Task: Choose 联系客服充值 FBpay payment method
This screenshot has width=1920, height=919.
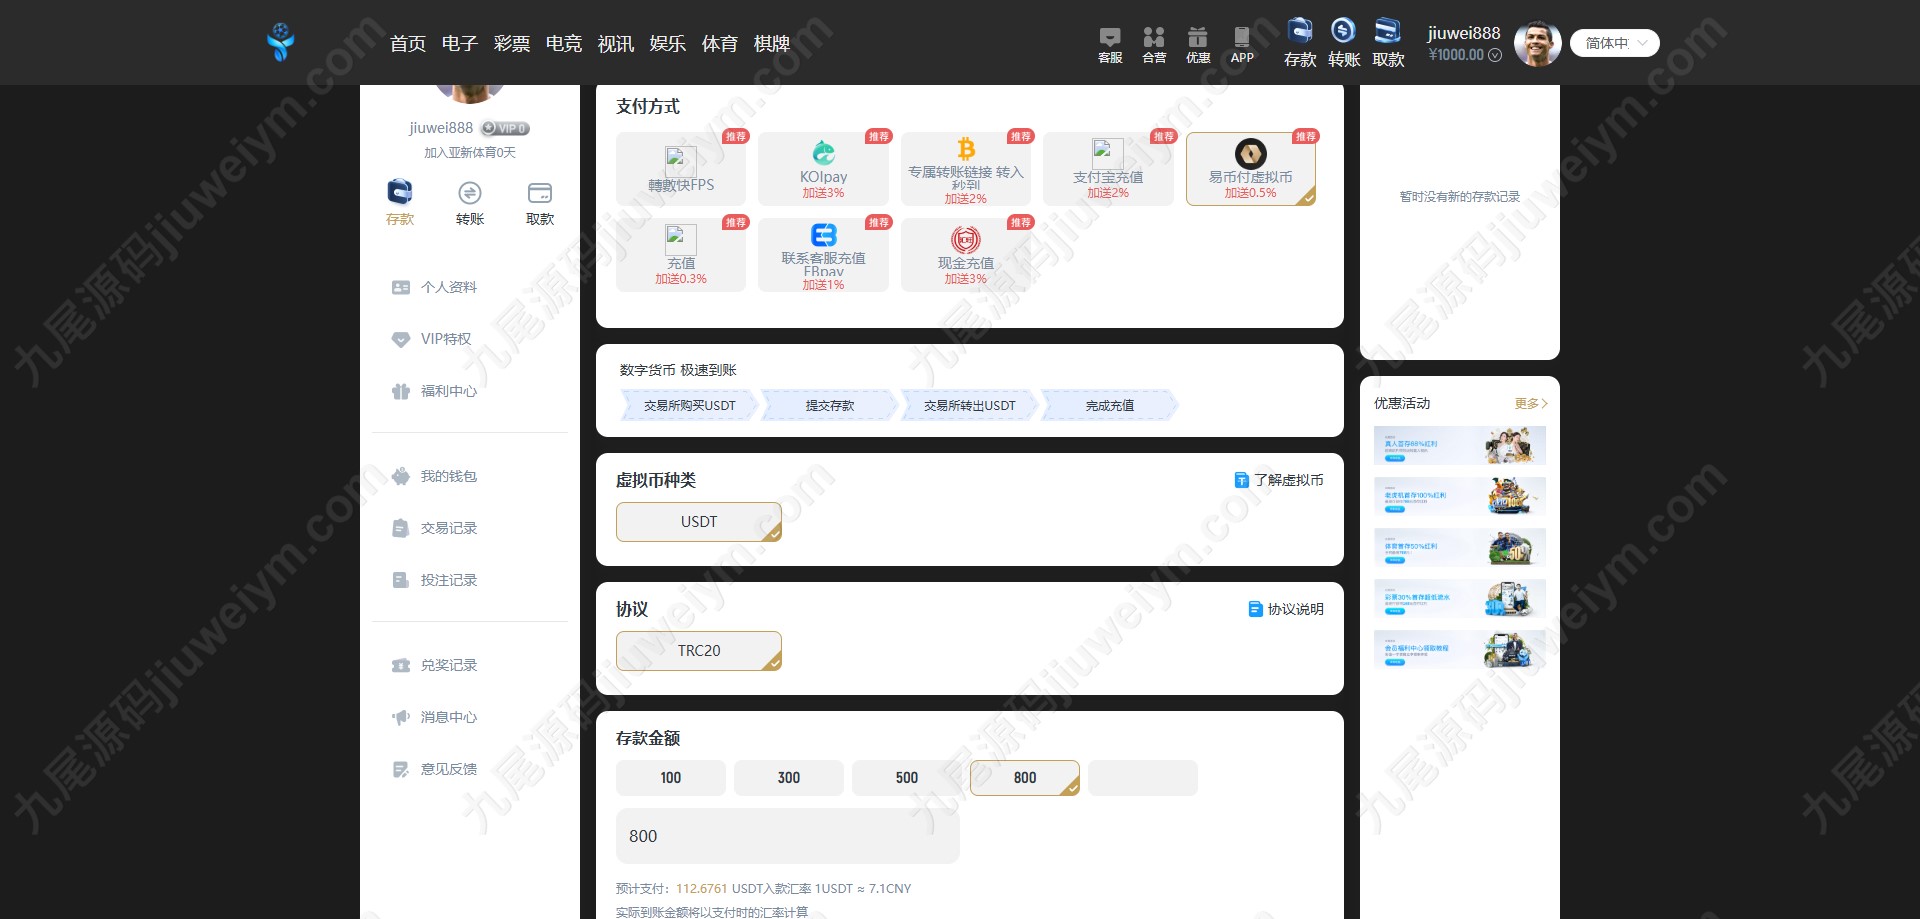Action: [823, 255]
